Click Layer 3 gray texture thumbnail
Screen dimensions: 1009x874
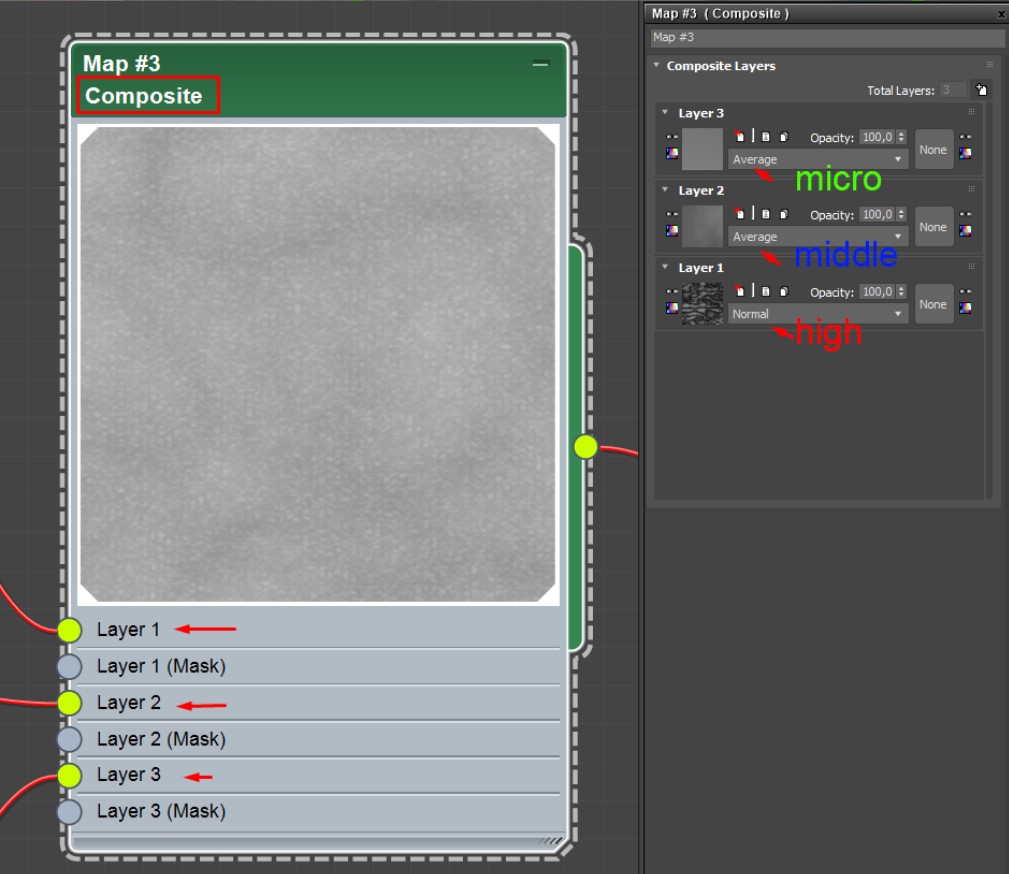tap(702, 149)
